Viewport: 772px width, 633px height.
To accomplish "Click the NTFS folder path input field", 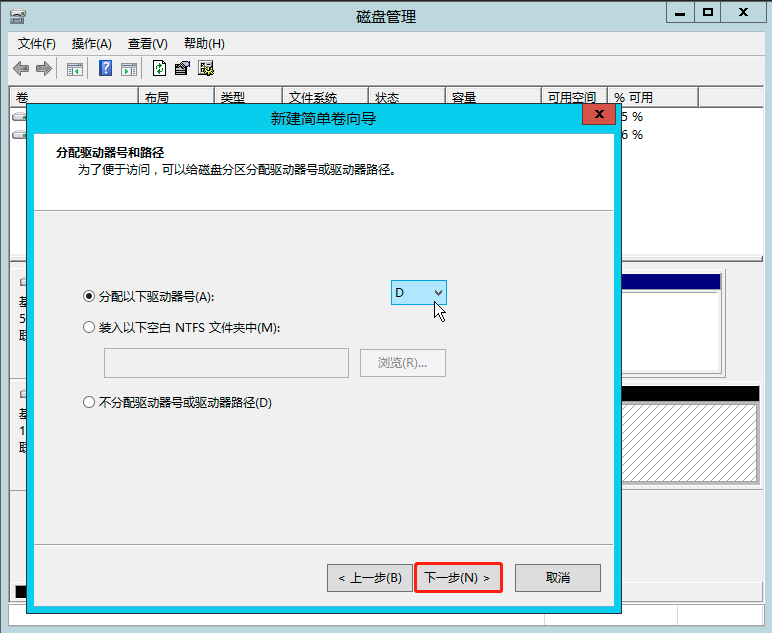I will [226, 363].
